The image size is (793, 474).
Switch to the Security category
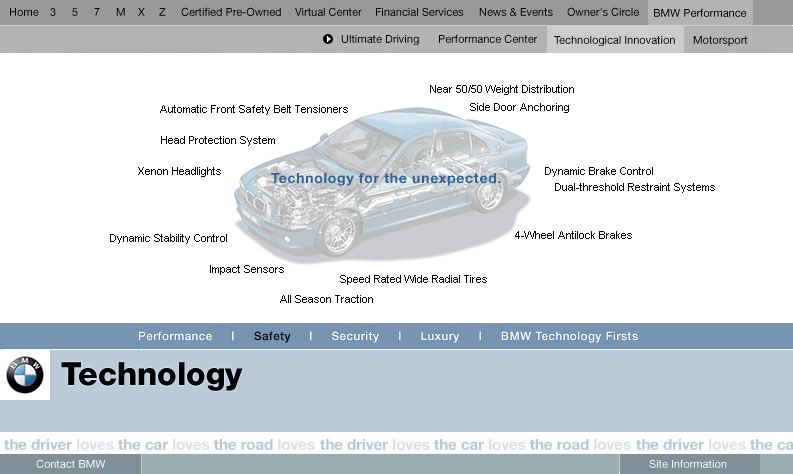(355, 336)
